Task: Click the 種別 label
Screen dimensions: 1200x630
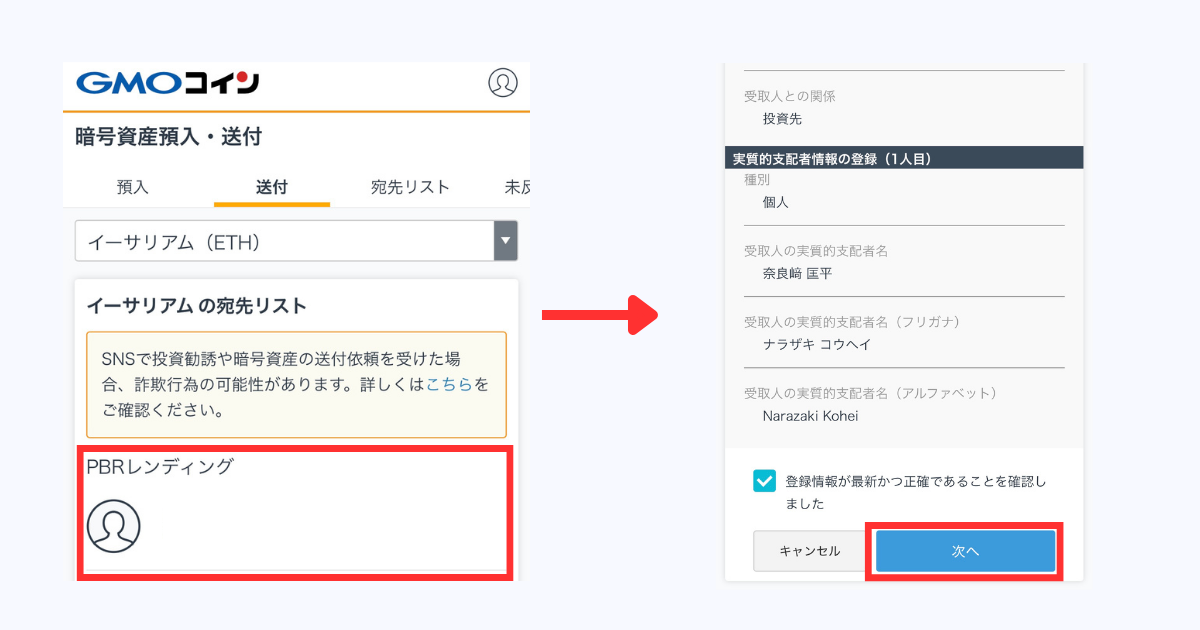Action: [757, 180]
